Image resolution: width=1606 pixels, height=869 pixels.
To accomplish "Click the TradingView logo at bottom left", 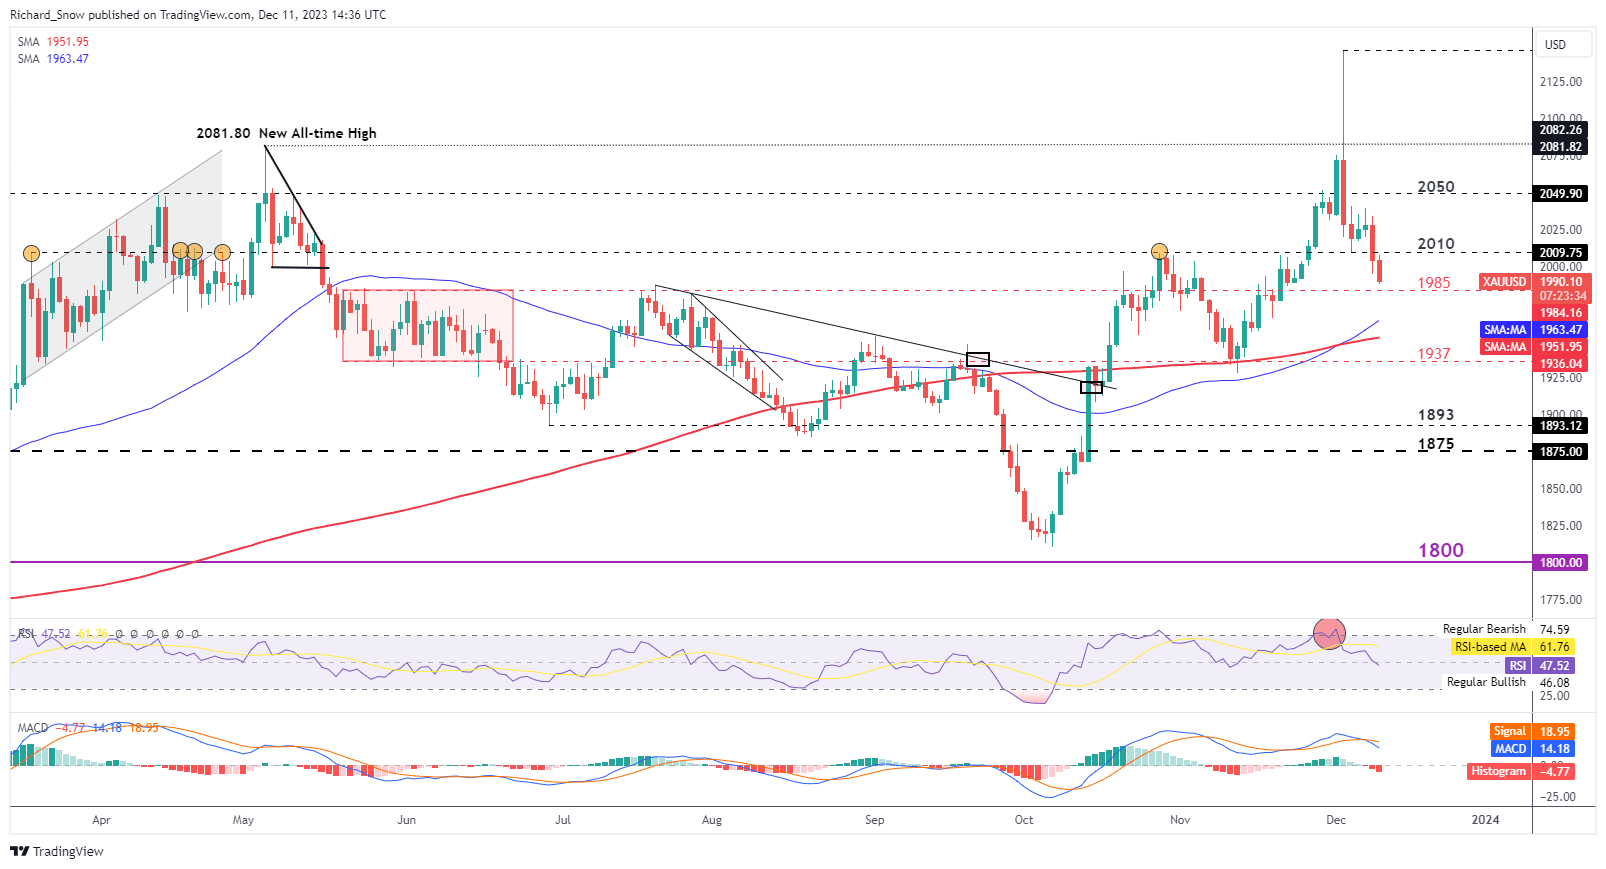I will (x=57, y=851).
